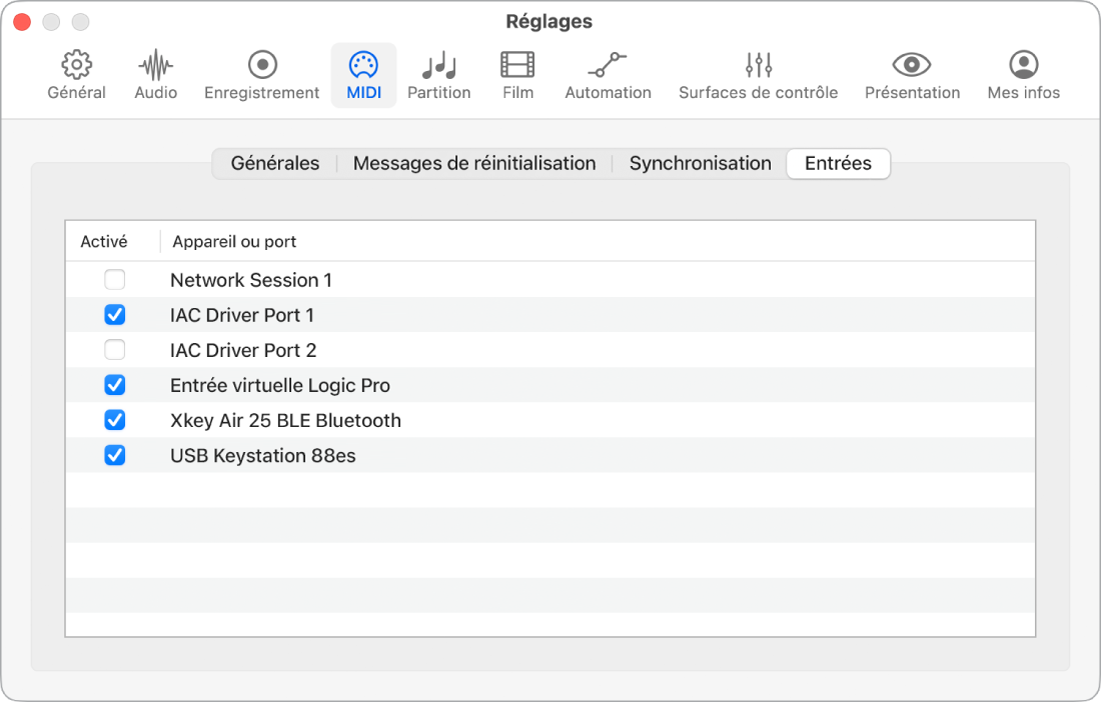Open the Général settings gear icon
Image resolution: width=1101 pixels, height=702 pixels.
click(x=77, y=66)
